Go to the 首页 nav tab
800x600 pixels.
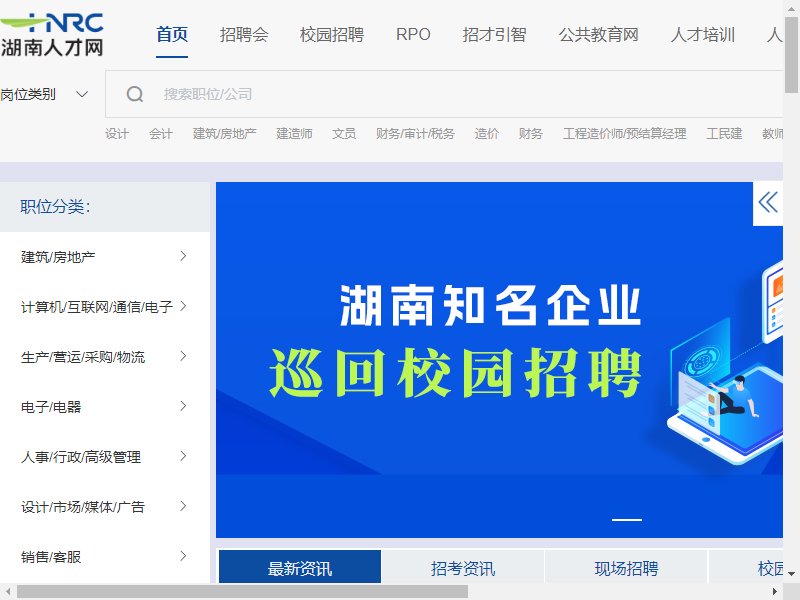click(172, 35)
